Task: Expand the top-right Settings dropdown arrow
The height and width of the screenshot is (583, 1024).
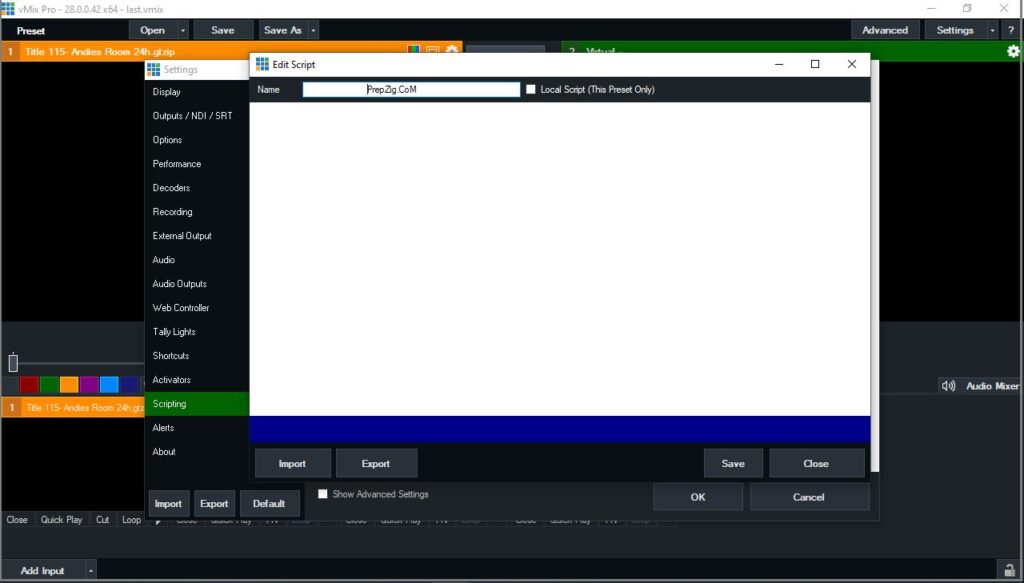Action: (993, 30)
